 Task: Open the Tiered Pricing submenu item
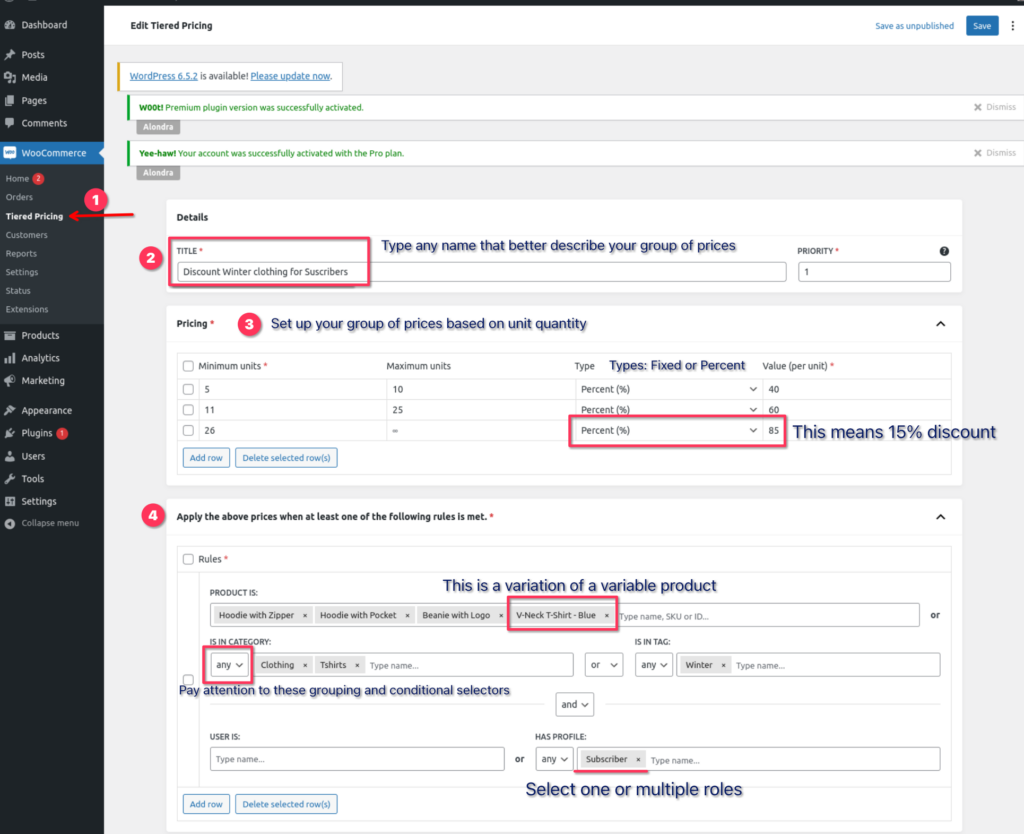35,216
